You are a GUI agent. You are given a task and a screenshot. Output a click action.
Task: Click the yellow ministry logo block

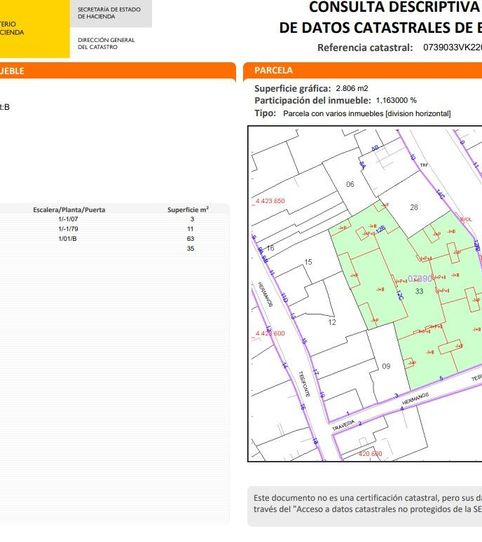(35, 28)
